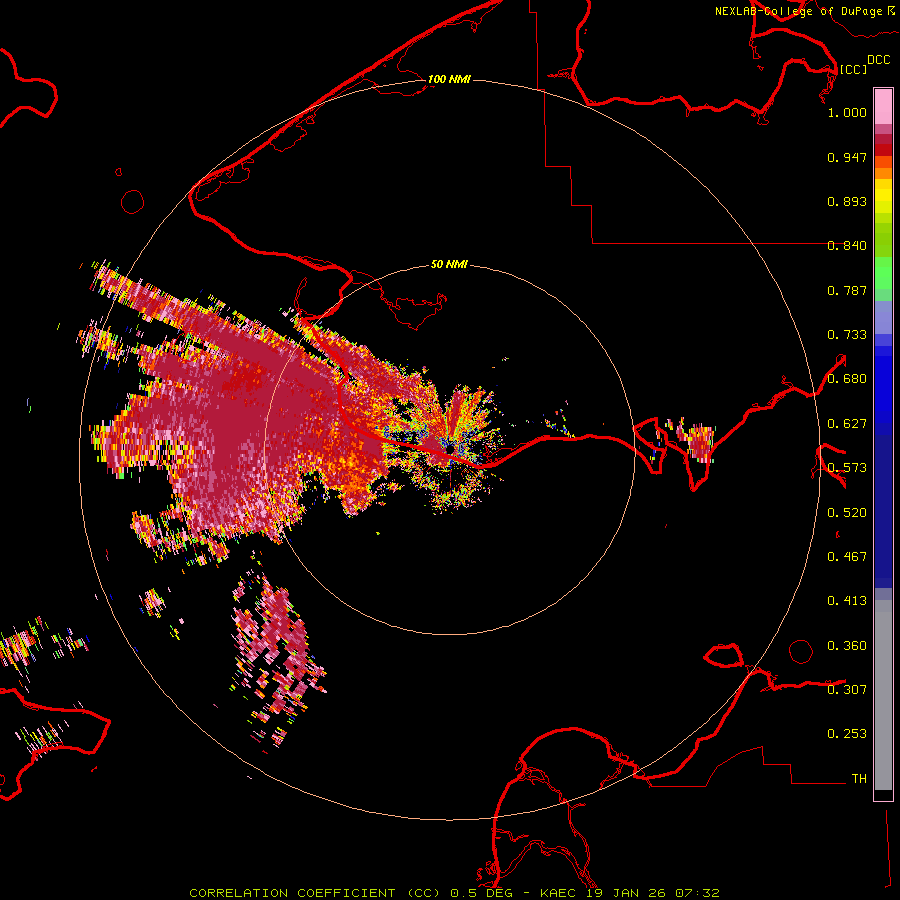Select the 0.573 scale value
This screenshot has height=900, width=900.
pos(847,468)
